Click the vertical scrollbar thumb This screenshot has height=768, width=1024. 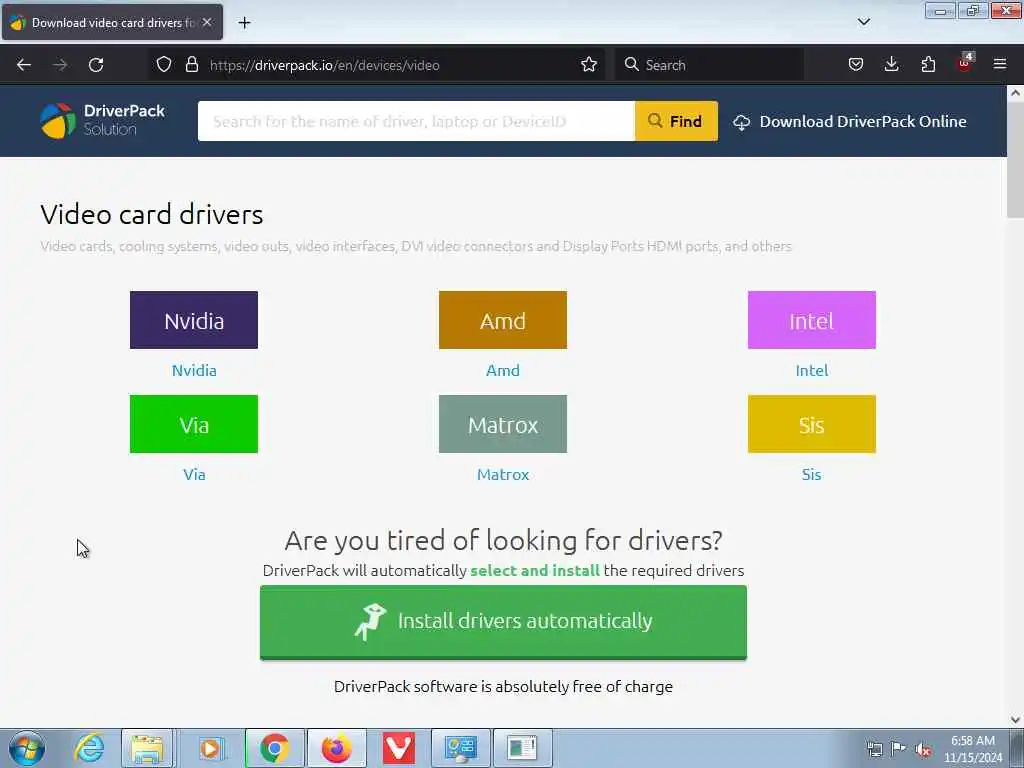(1015, 160)
